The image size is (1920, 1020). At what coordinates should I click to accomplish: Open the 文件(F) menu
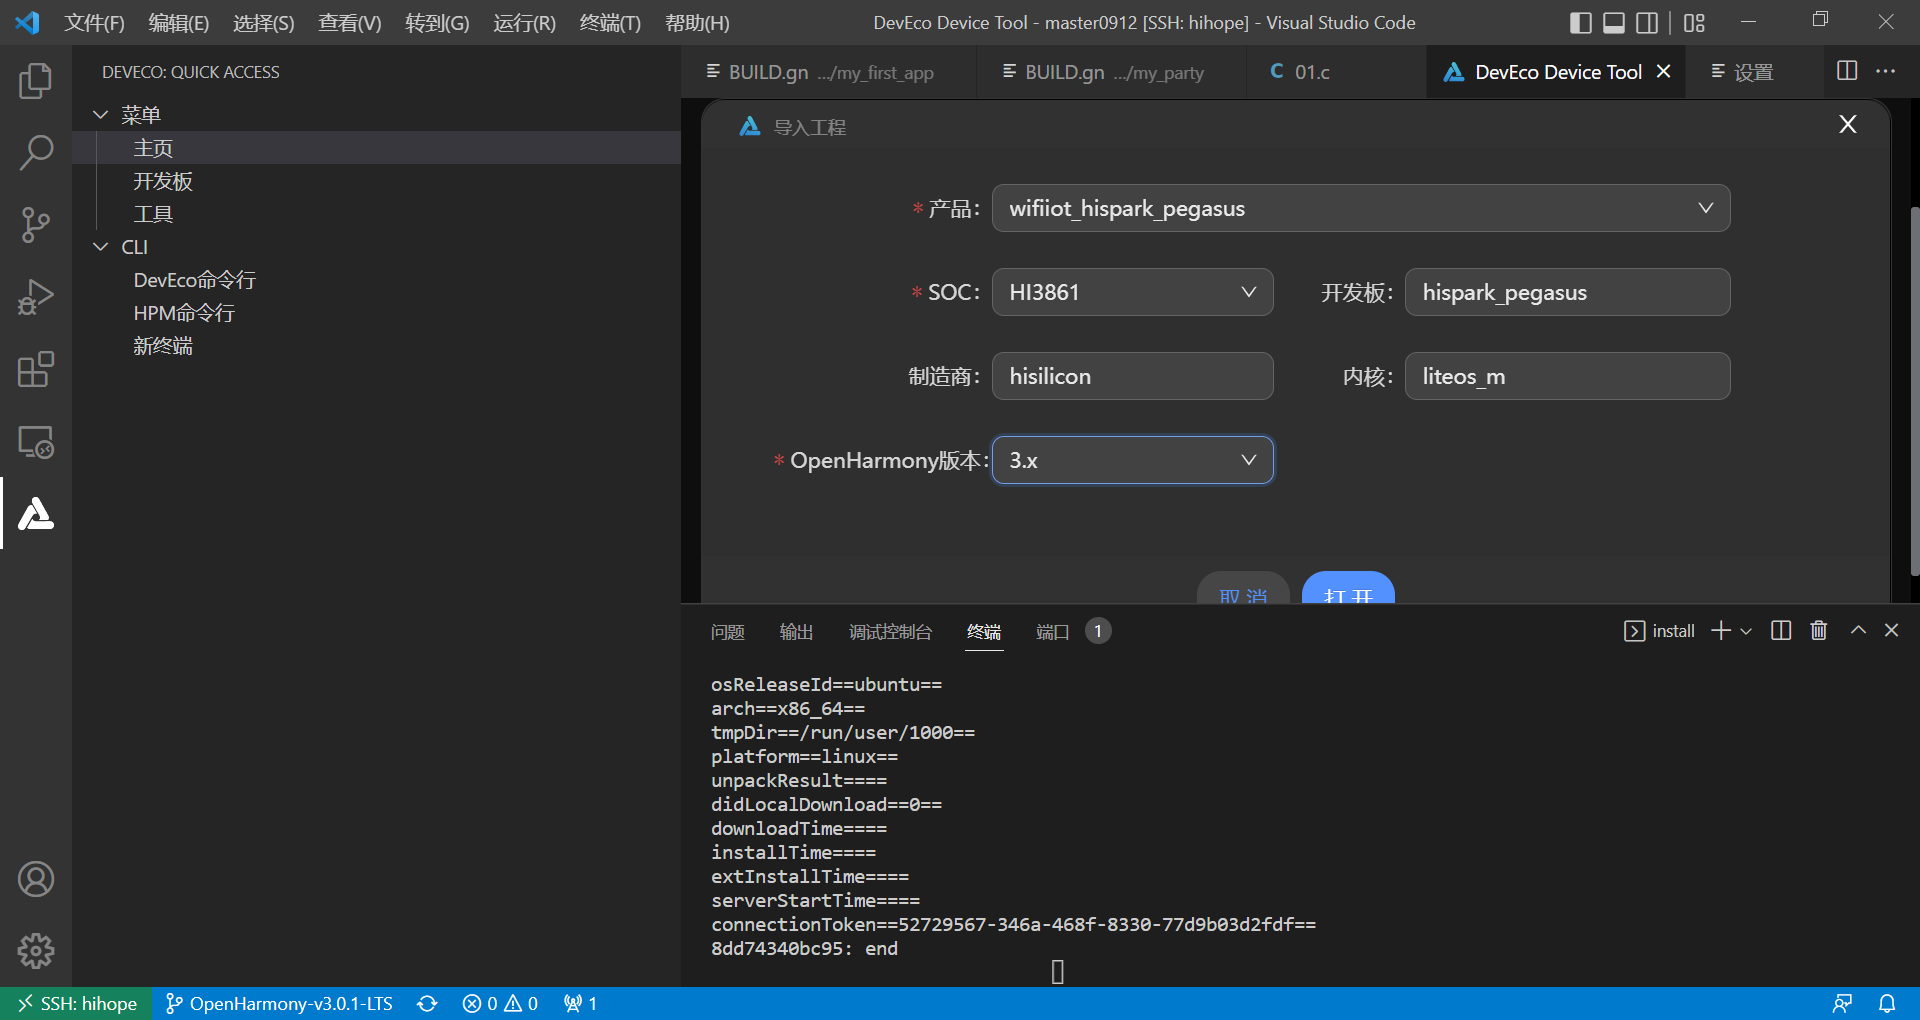[94, 22]
